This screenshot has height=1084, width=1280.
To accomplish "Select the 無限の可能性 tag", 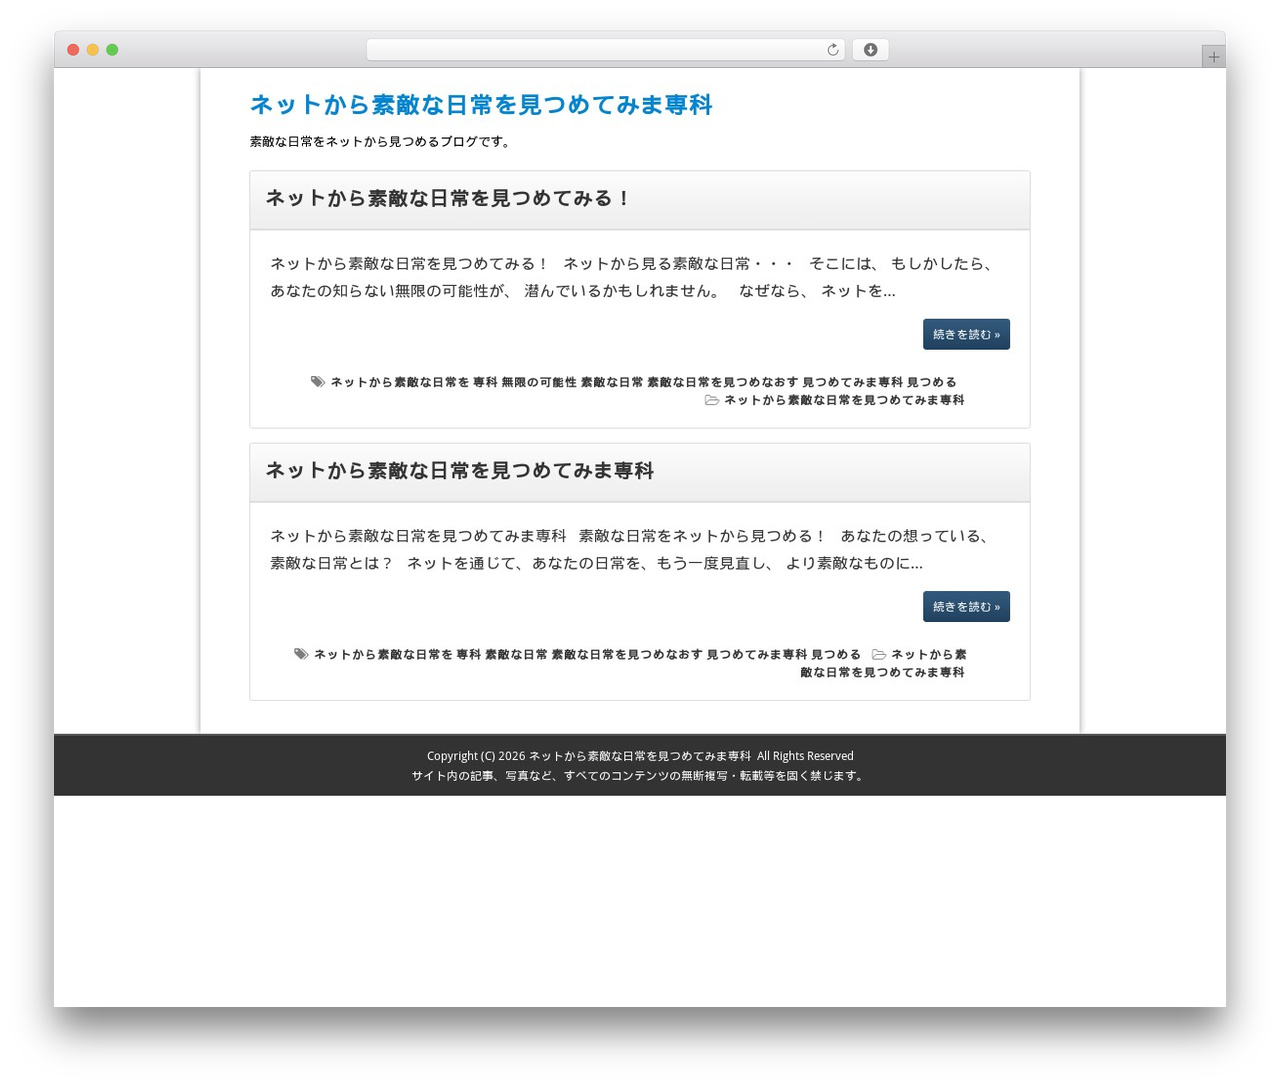I will pyautogui.click(x=539, y=382).
